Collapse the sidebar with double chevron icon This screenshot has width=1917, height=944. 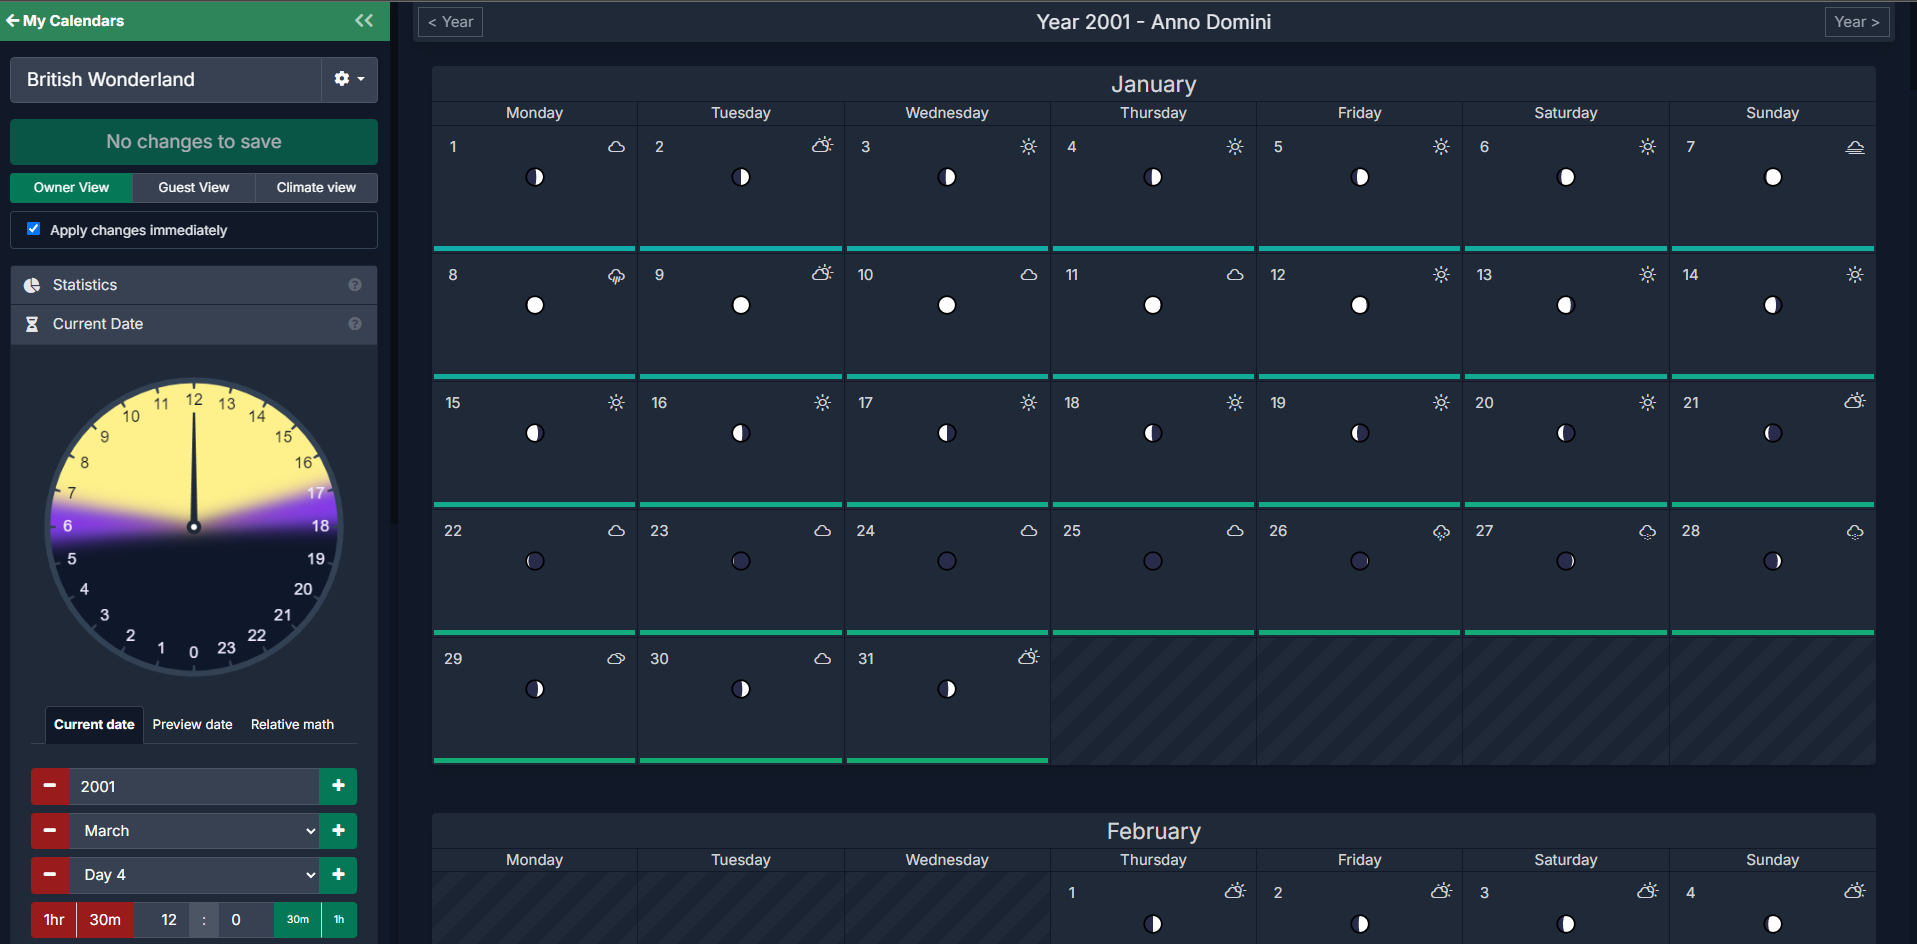coord(364,20)
